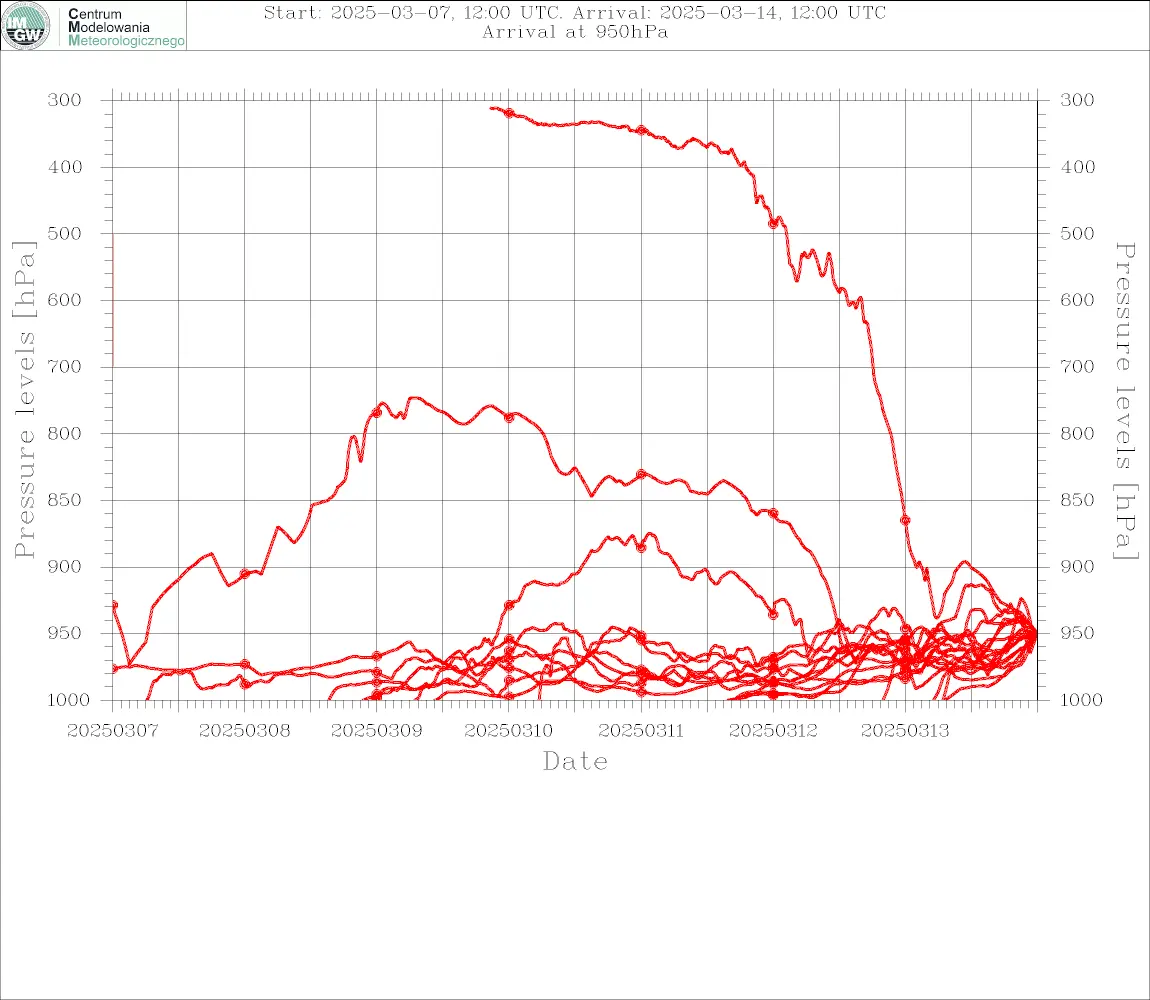Viewport: 1150px width, 1000px height.
Task: Click the trajectory marker near 885 hPa on 20250311
Action: [x=641, y=547]
